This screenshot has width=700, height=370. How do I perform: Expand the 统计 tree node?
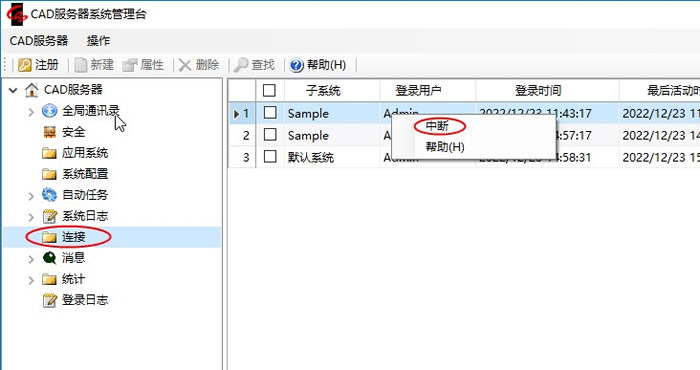[31, 280]
